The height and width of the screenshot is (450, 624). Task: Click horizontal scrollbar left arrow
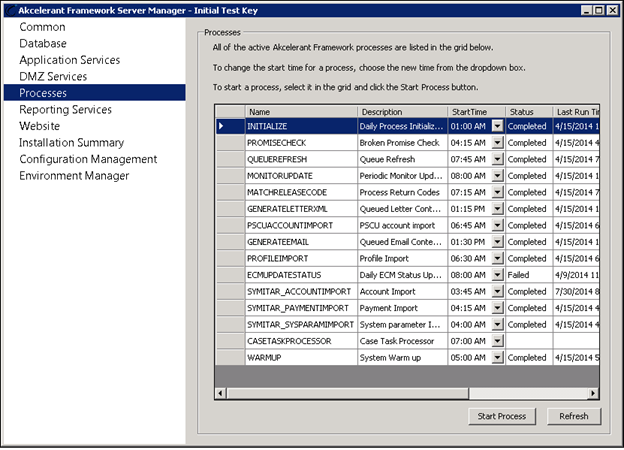pos(220,393)
